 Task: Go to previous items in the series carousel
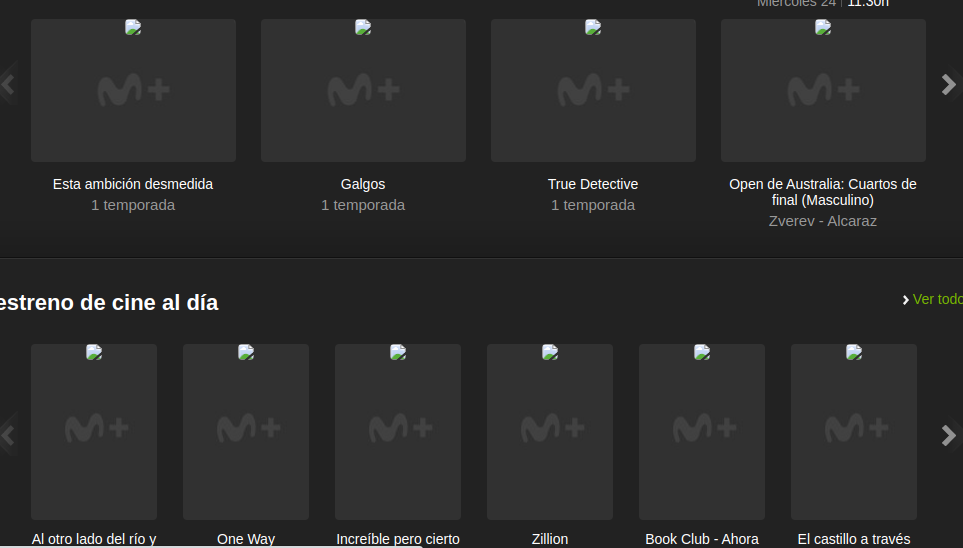(7, 85)
